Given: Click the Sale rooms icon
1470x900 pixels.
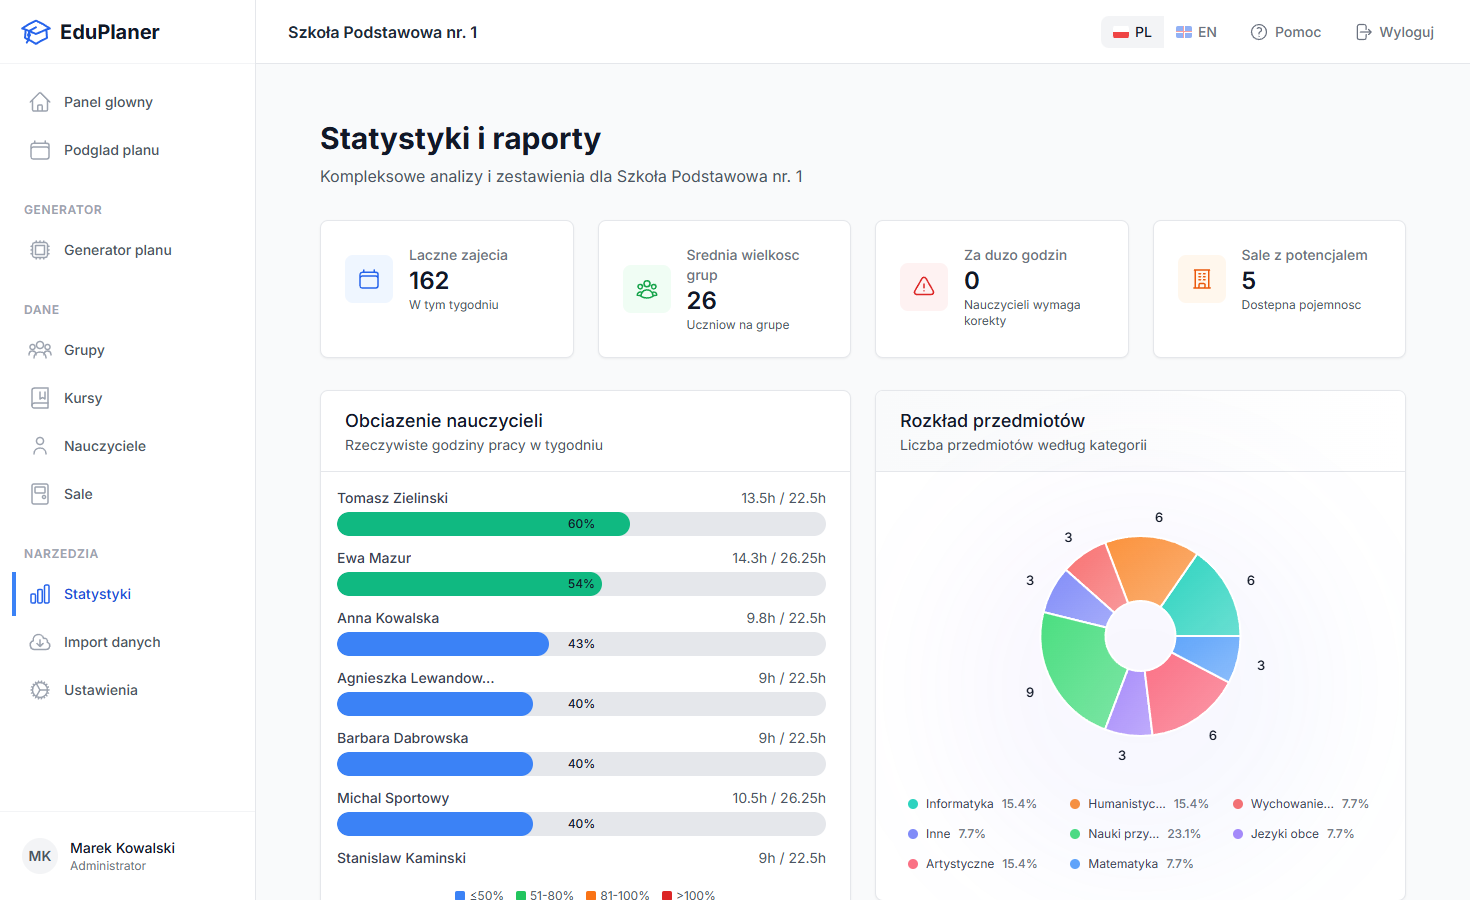Looking at the screenshot, I should (x=40, y=493).
